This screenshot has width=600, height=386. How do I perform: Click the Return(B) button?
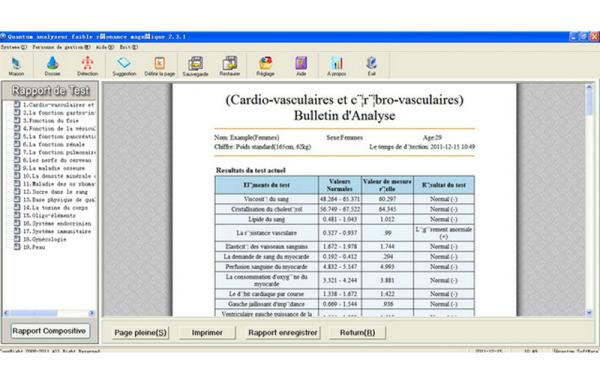pos(357,332)
